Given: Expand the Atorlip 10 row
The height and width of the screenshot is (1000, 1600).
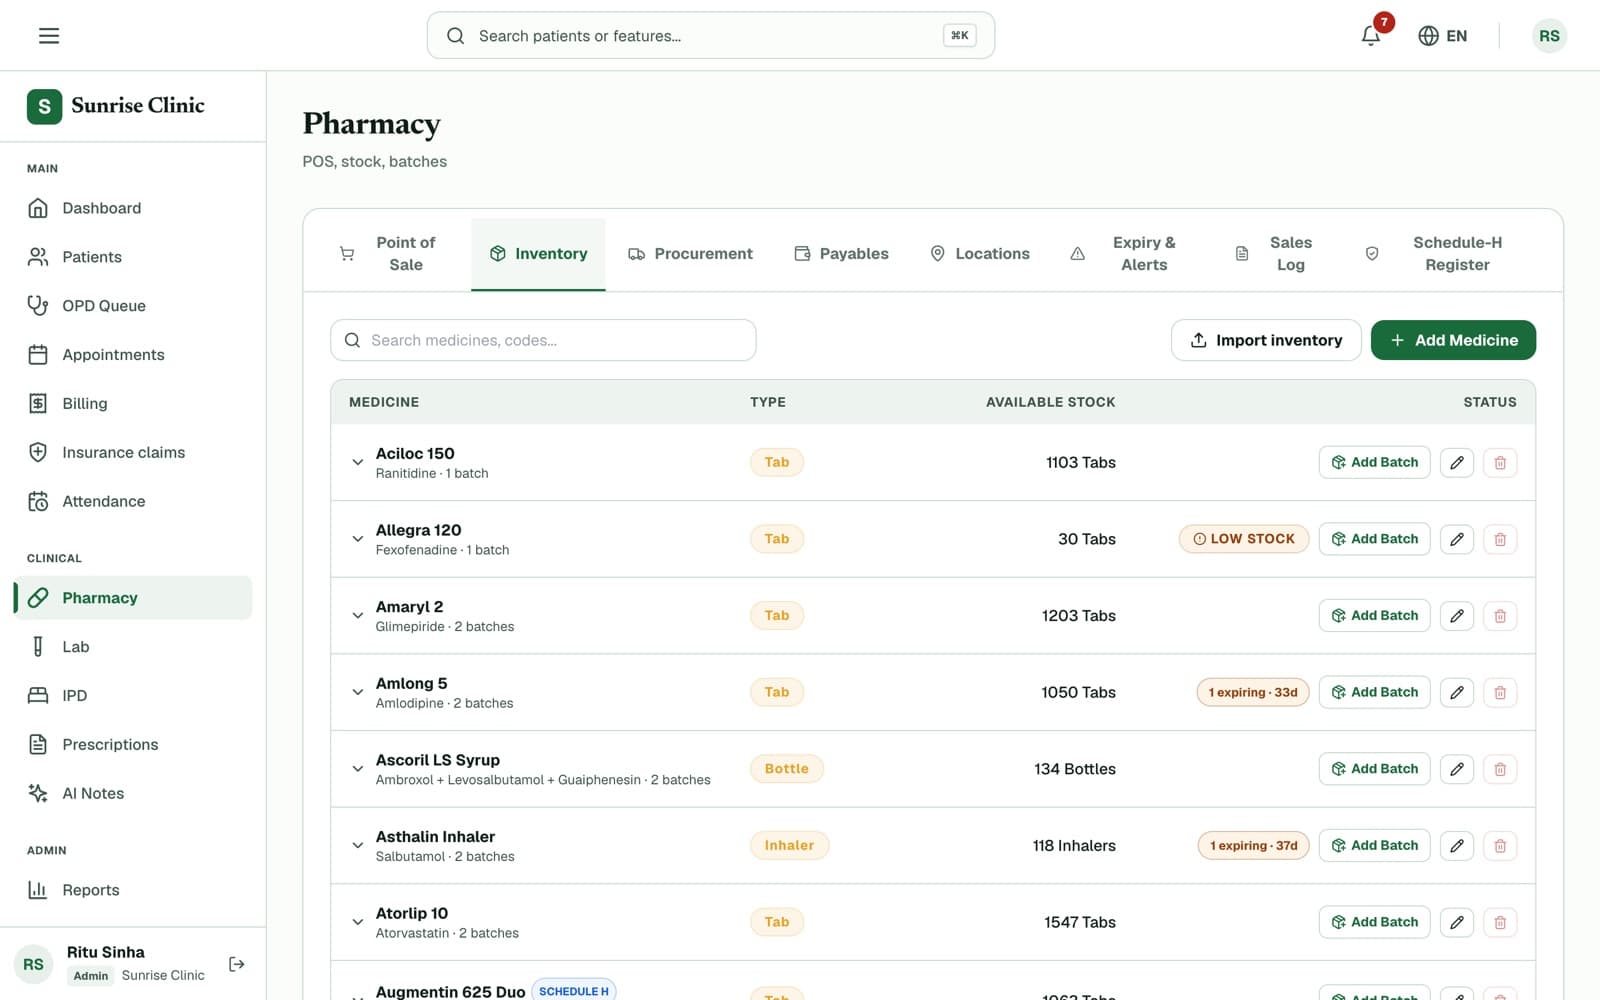Looking at the screenshot, I should (357, 922).
